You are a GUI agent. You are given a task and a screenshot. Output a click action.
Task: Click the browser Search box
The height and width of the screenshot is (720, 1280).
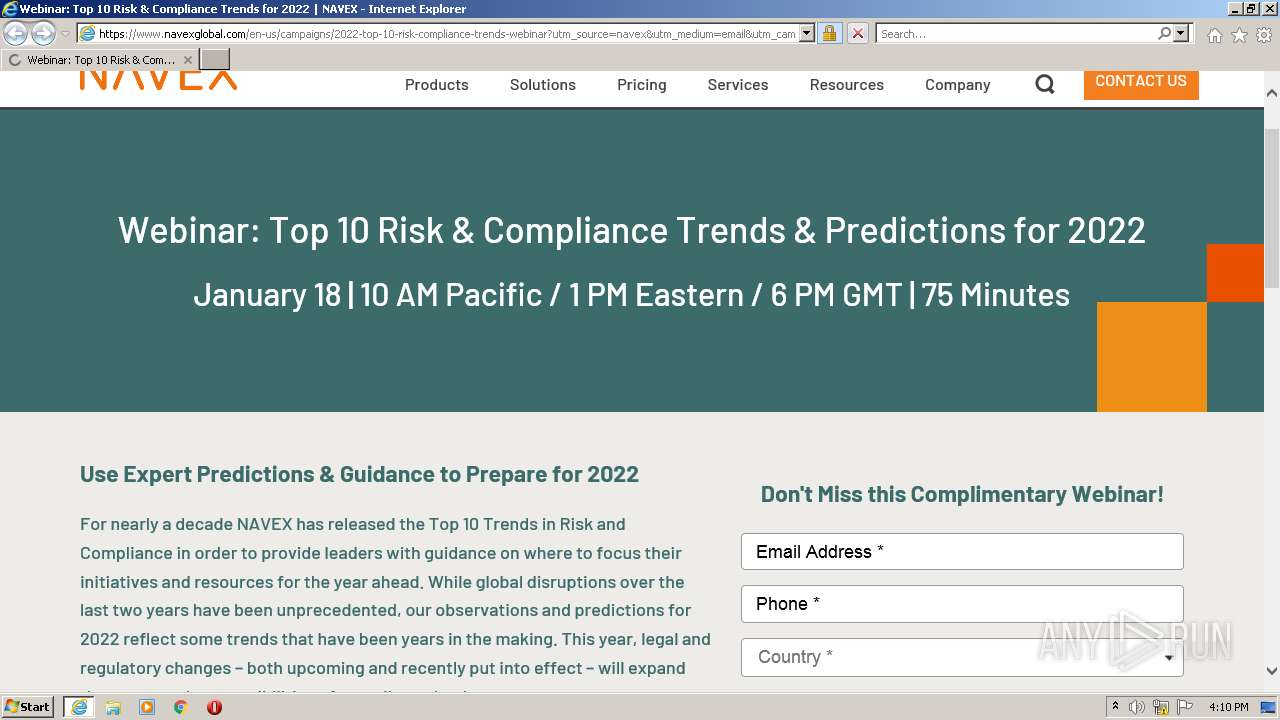click(x=1017, y=34)
